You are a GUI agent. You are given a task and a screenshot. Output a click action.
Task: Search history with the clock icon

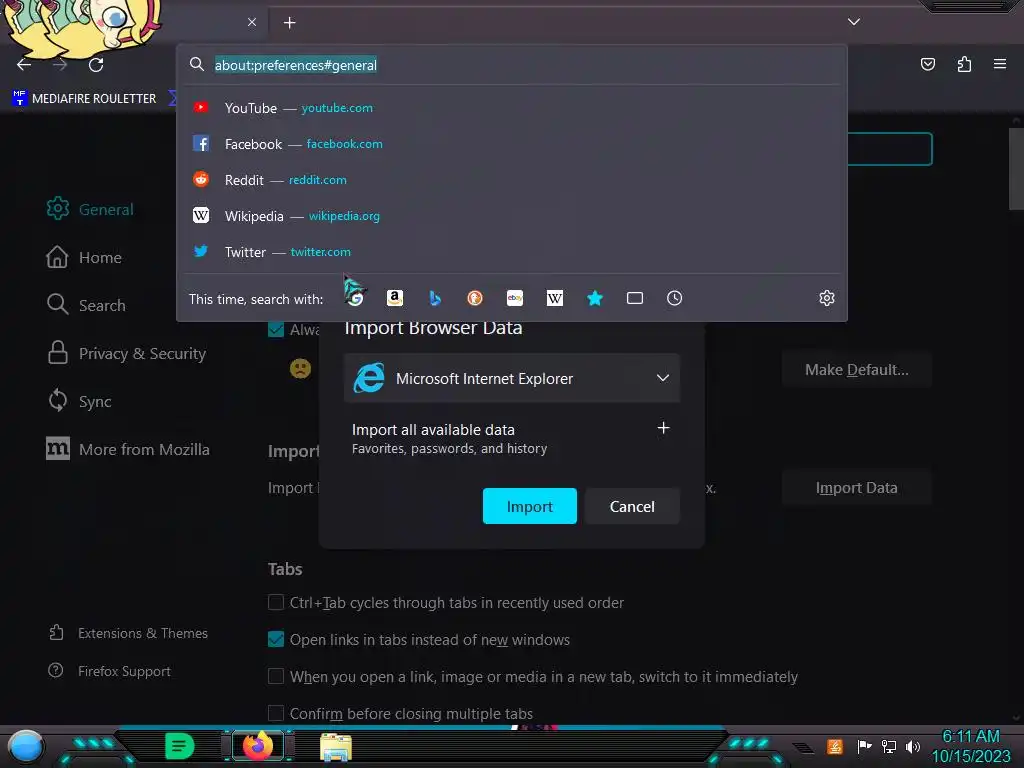675,298
